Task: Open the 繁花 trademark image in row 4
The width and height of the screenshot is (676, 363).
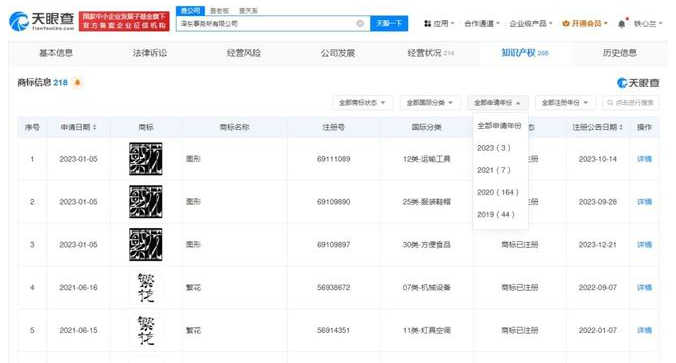Action: [x=146, y=287]
